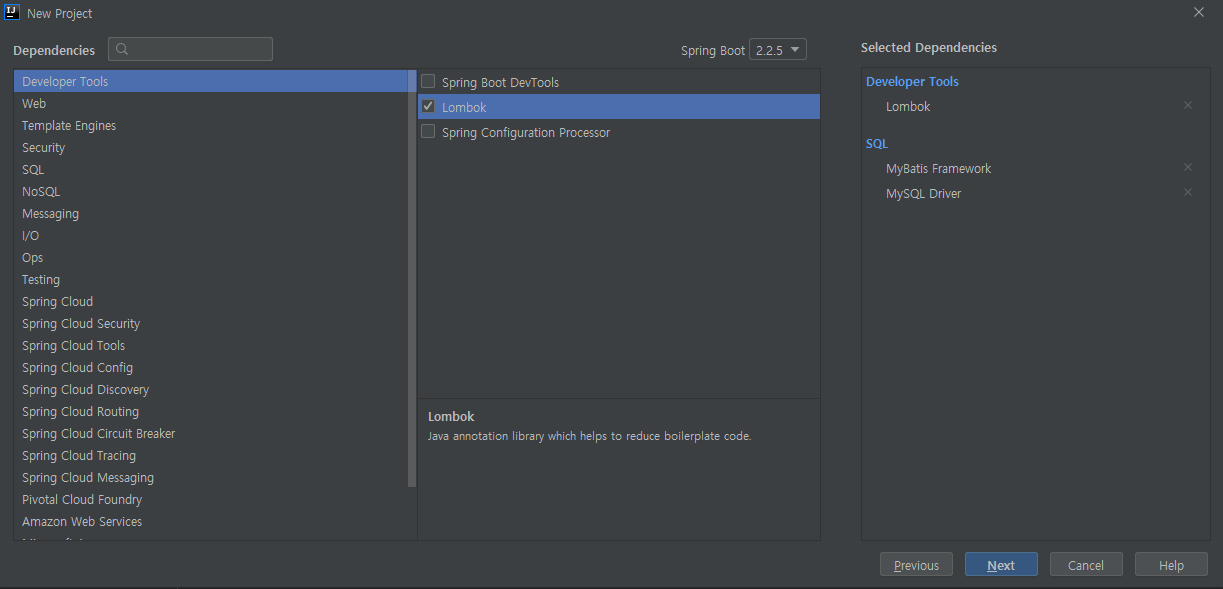Image resolution: width=1223 pixels, height=589 pixels.
Task: Select the Ops category
Action: (x=211, y=257)
